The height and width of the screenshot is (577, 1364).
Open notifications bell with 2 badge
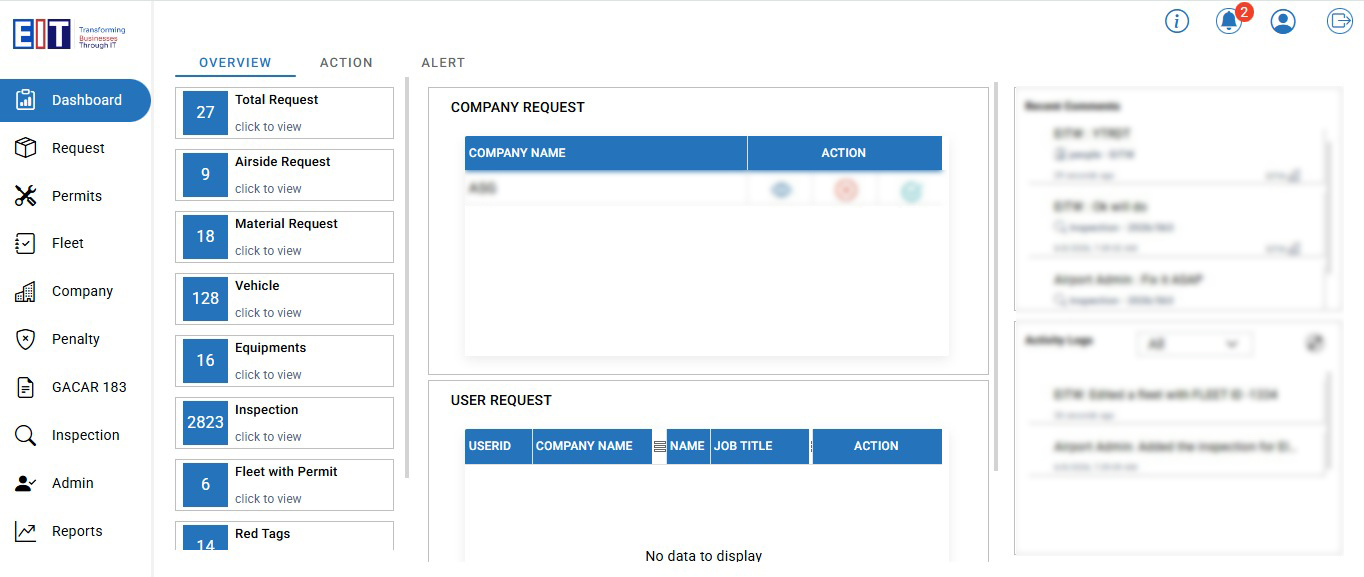coord(1230,20)
